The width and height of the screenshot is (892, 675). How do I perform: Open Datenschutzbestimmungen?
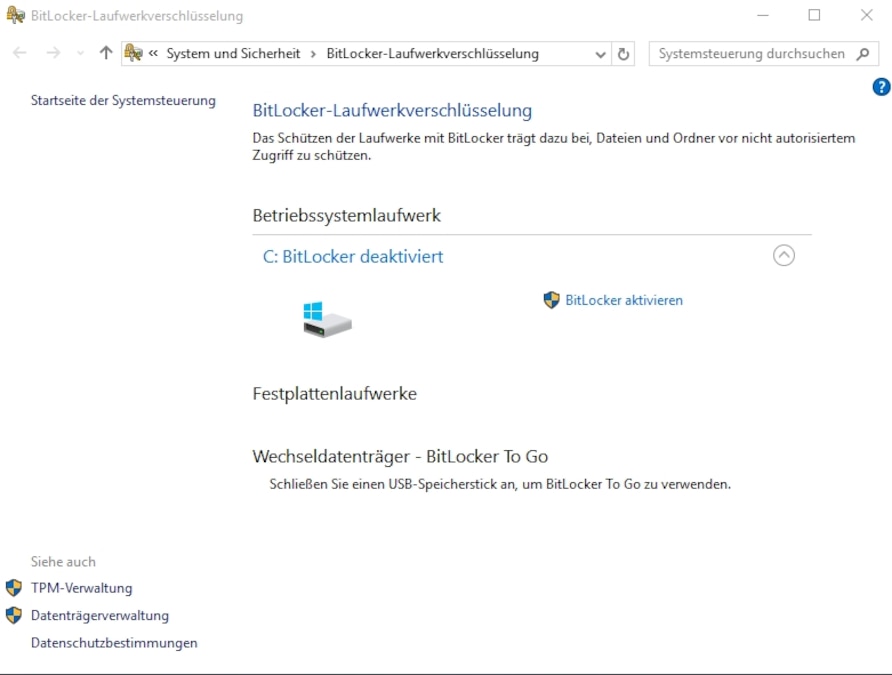[114, 643]
